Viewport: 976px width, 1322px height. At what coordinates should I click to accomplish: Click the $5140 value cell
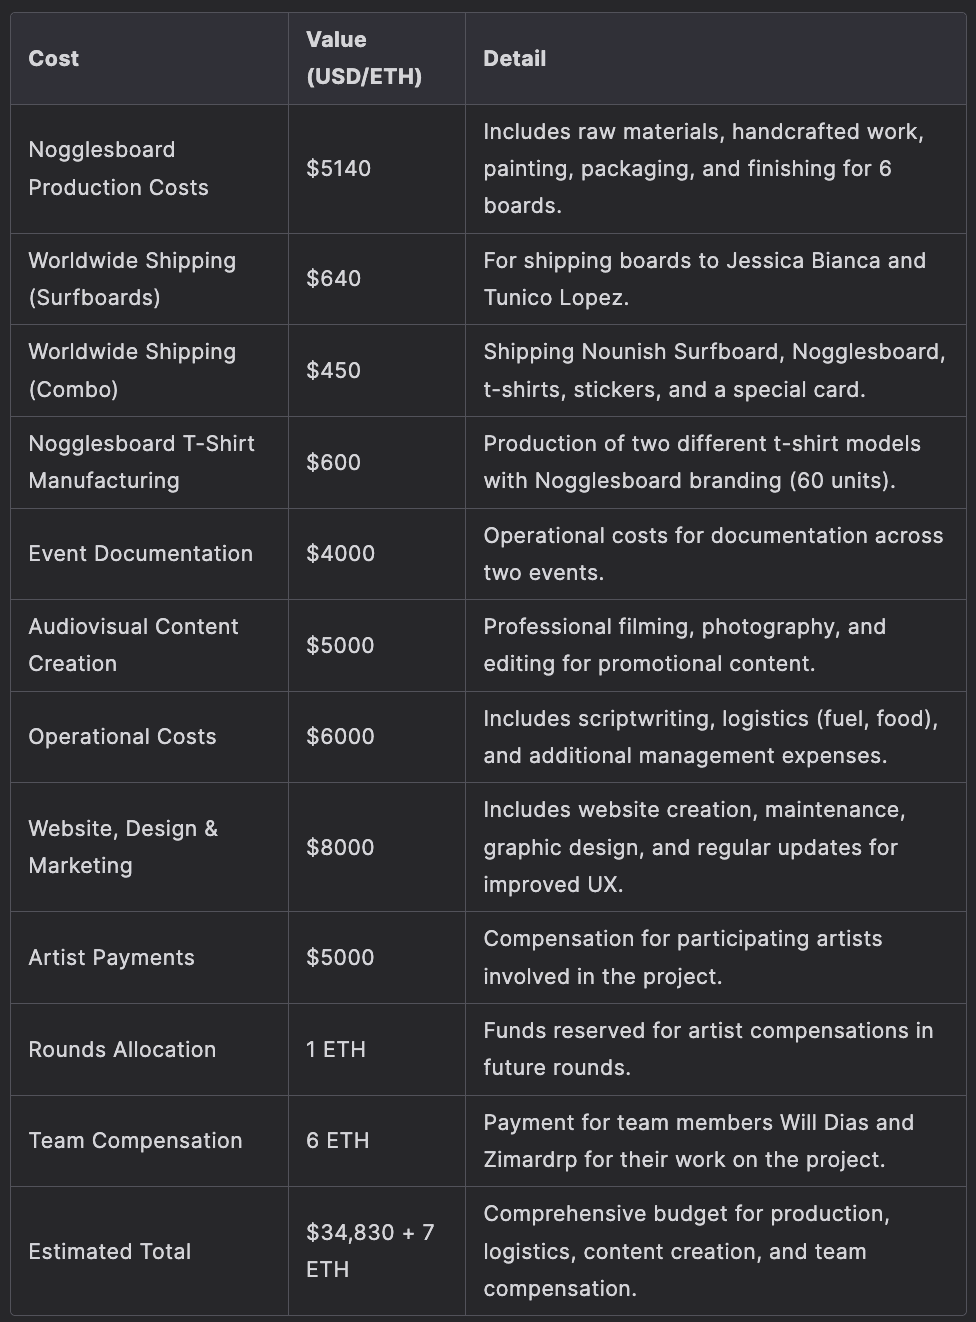coord(338,168)
